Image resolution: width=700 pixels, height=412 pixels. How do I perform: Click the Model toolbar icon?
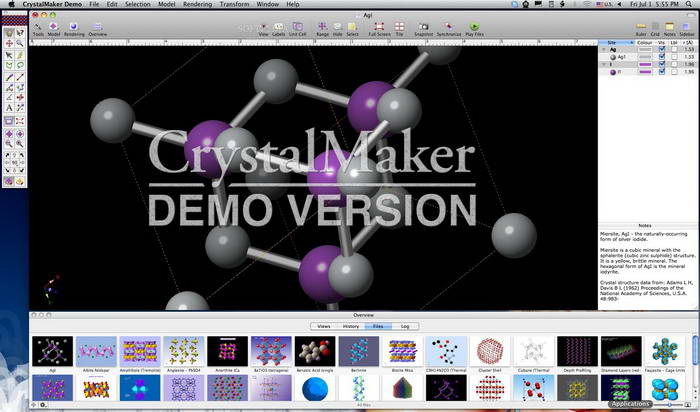tap(53, 29)
